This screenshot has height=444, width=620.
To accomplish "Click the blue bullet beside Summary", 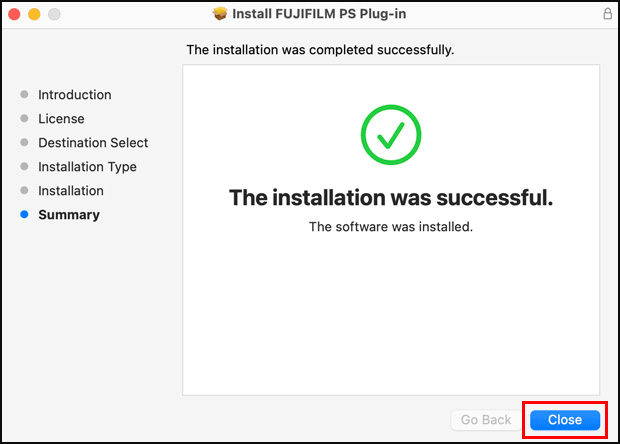I will tap(24, 215).
